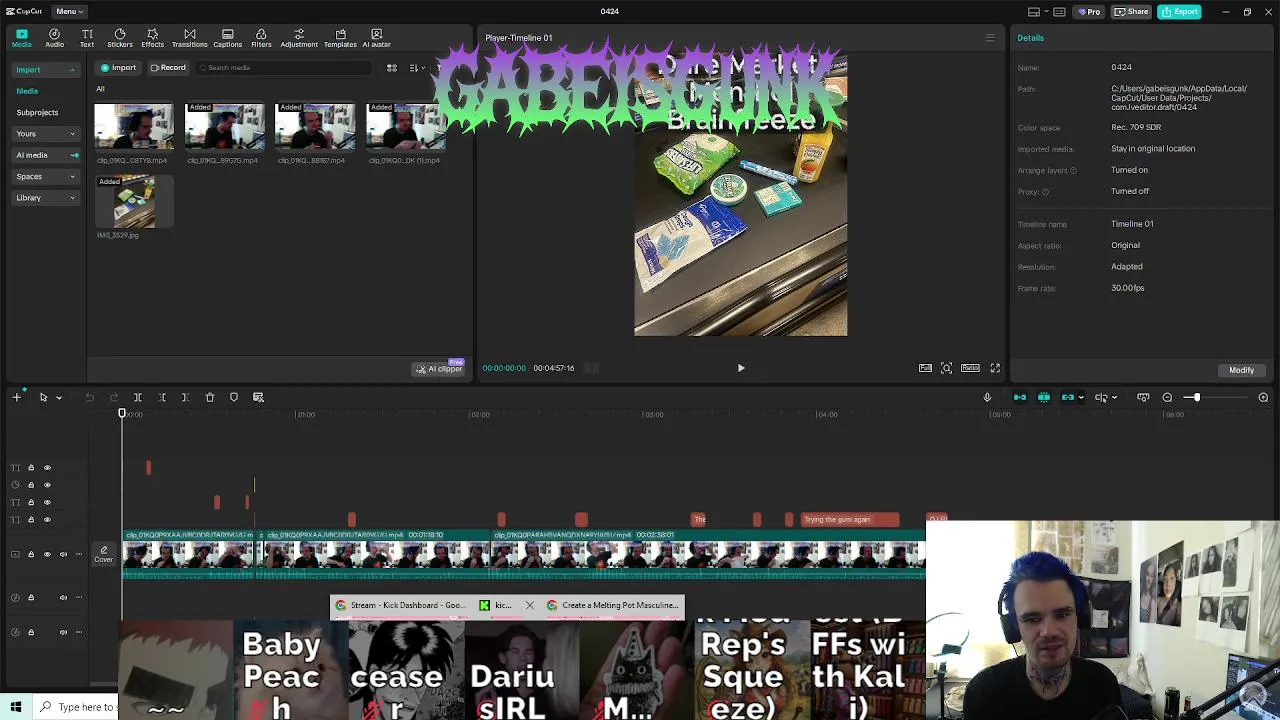
Task: Select Subprojects in the sidebar
Action: (37, 112)
